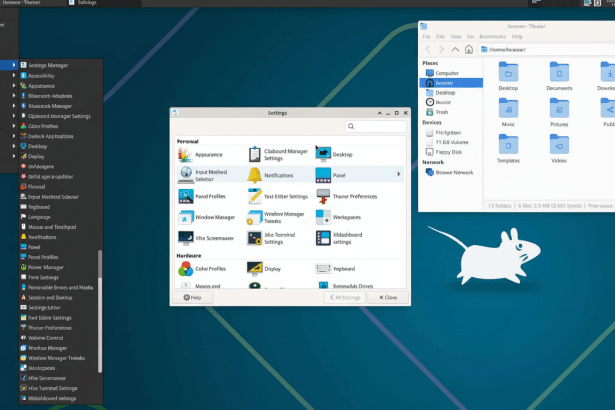Open the Edit menu in Thunar
The image size is (615, 410).
[440, 36]
